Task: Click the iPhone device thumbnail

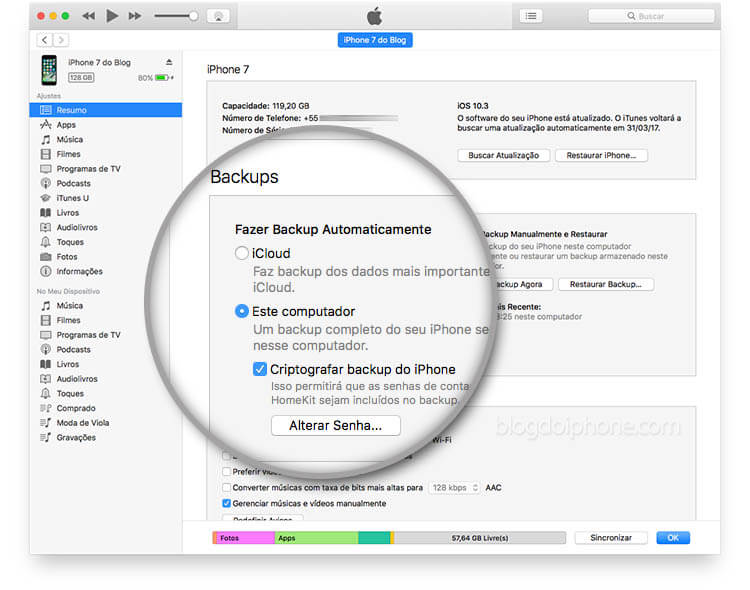Action: click(49, 70)
